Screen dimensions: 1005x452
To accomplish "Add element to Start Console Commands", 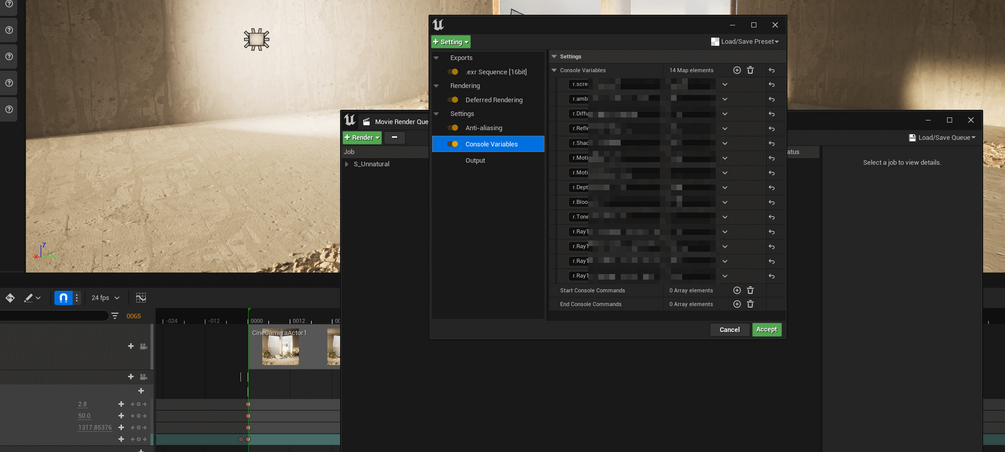I will pyautogui.click(x=736, y=290).
